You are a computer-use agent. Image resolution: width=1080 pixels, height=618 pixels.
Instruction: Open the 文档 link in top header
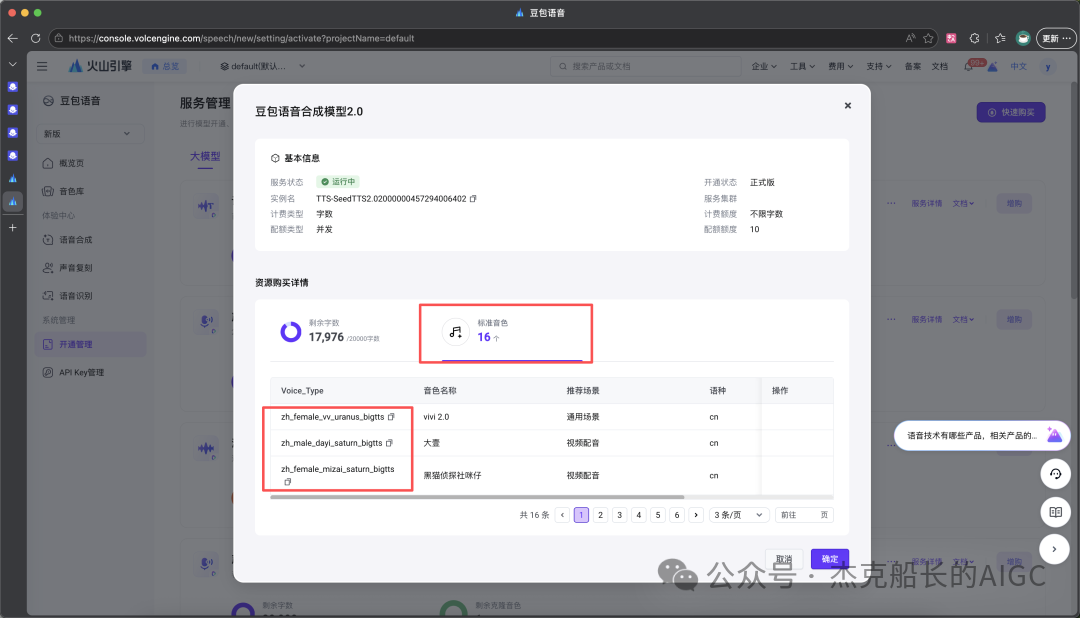tap(939, 66)
